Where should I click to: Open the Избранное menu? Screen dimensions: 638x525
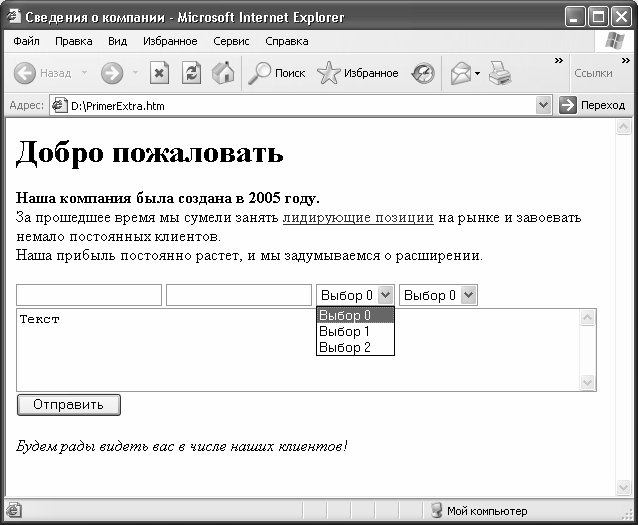pyautogui.click(x=170, y=41)
